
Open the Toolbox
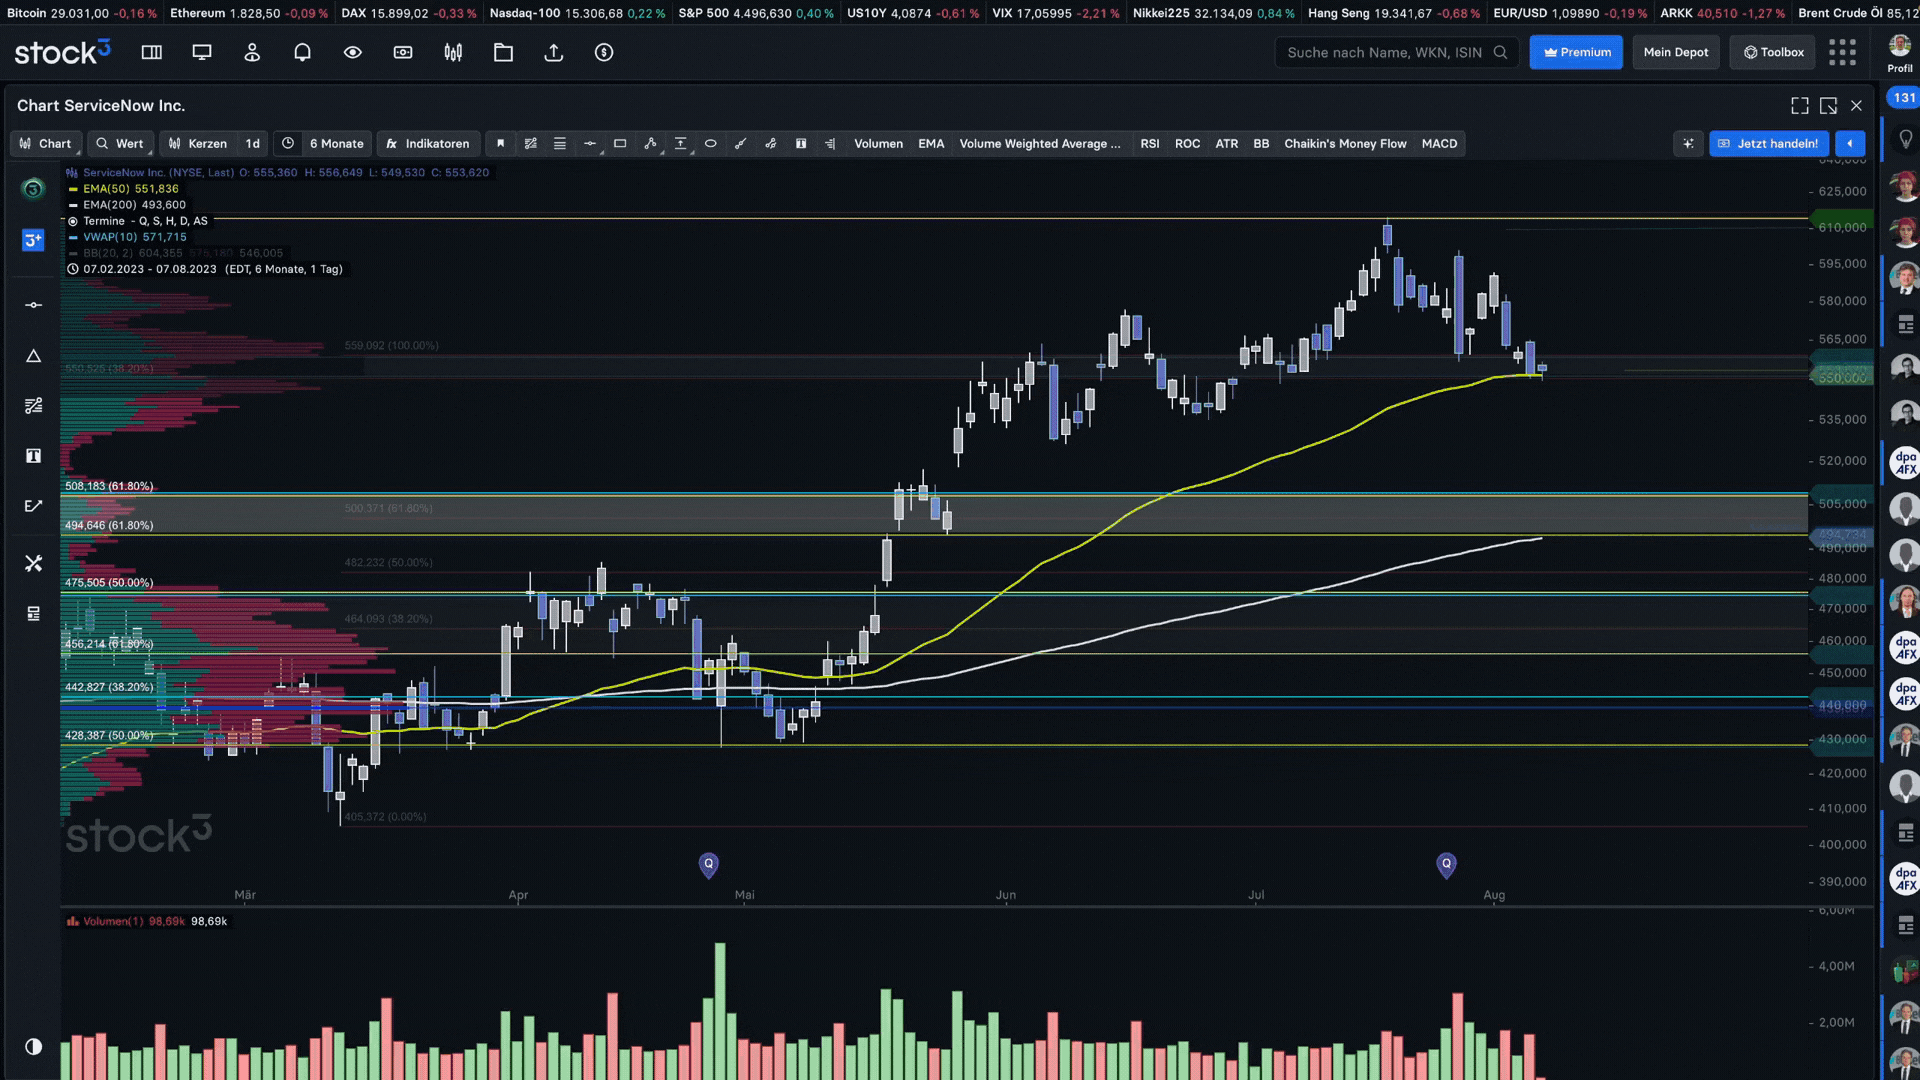[x=1774, y=52]
